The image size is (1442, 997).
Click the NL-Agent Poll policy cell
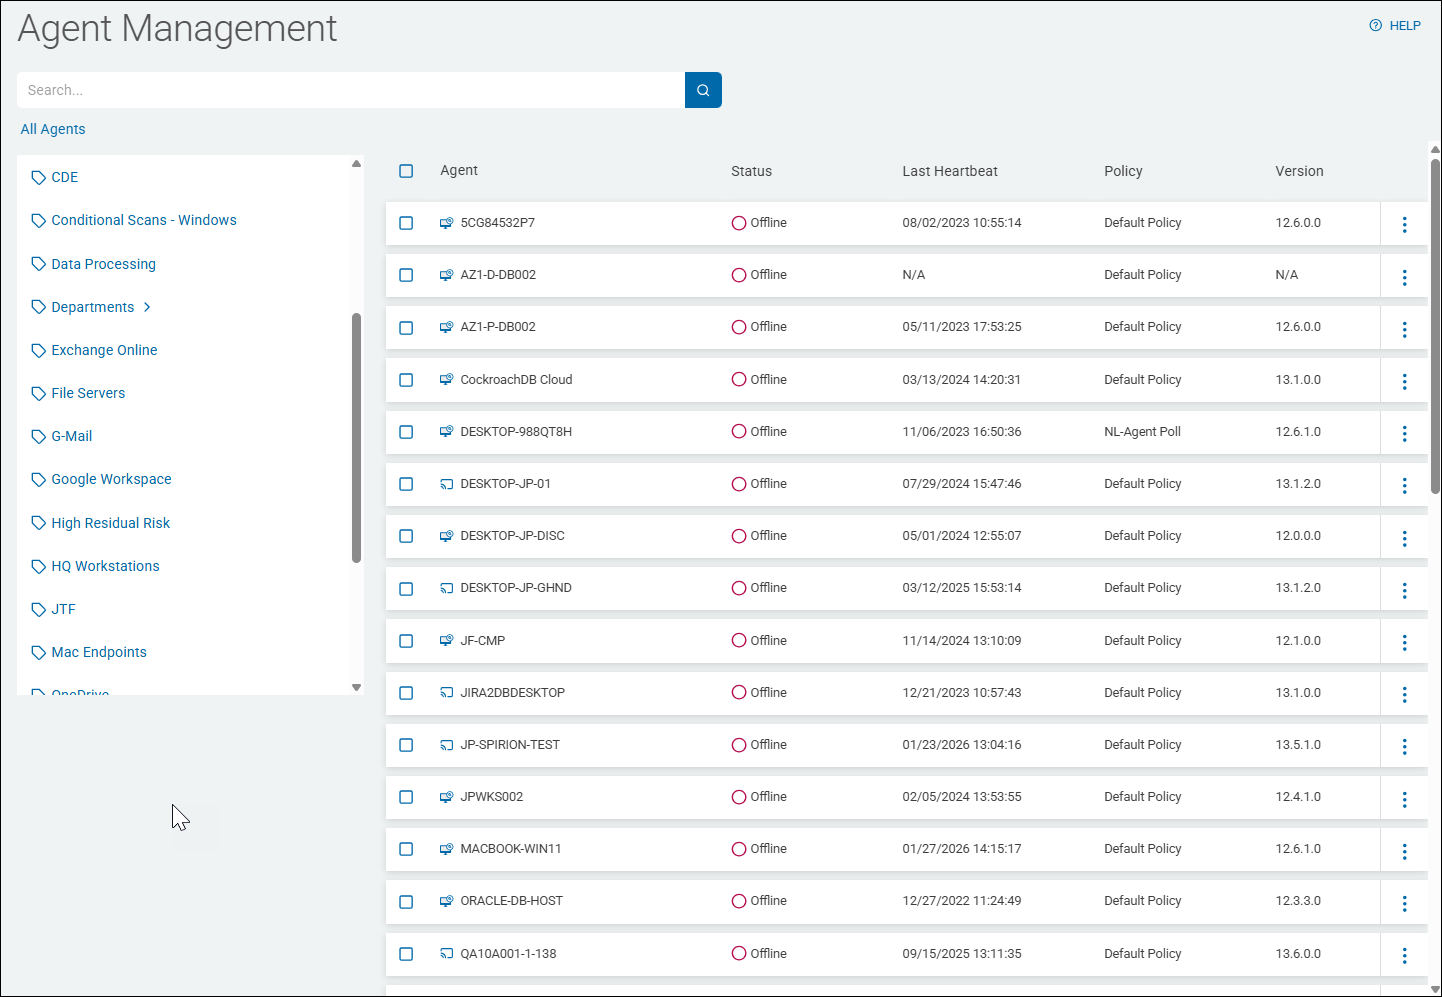pos(1142,432)
